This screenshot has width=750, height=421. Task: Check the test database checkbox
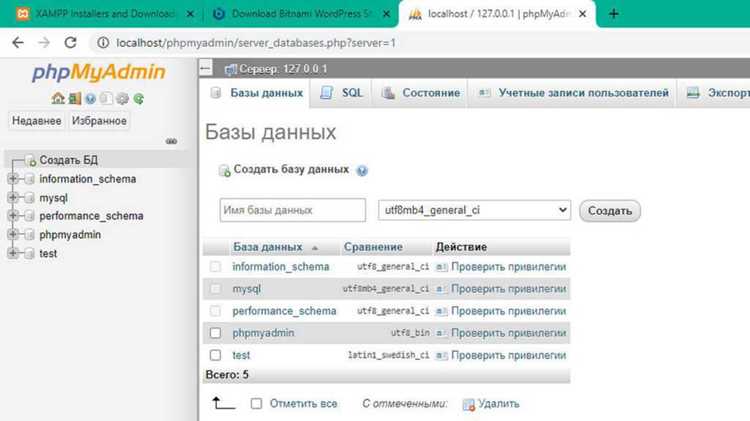(215, 355)
